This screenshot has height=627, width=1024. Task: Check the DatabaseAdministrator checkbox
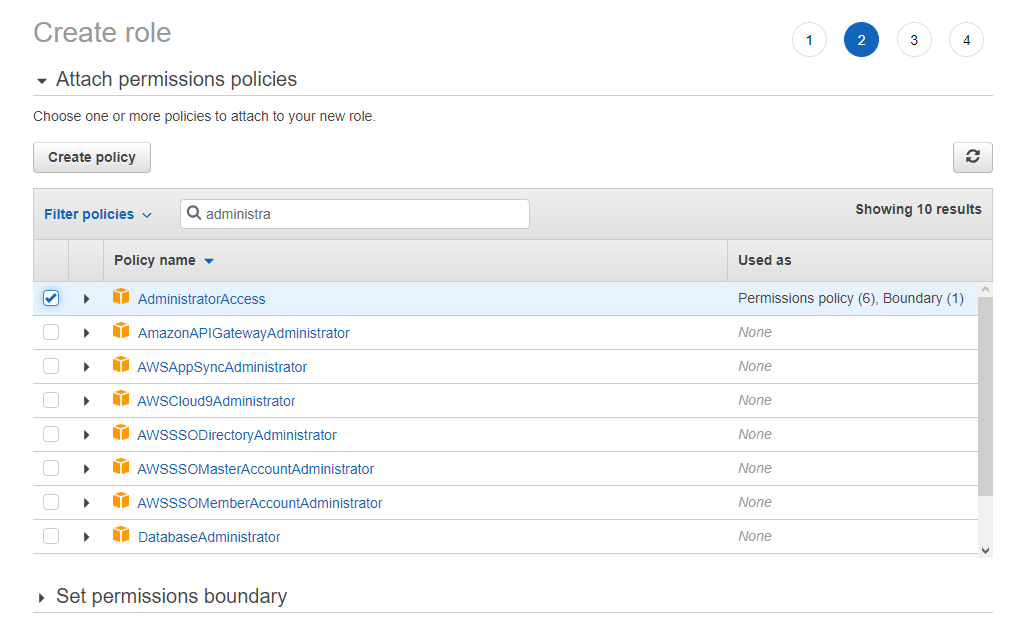click(x=51, y=536)
